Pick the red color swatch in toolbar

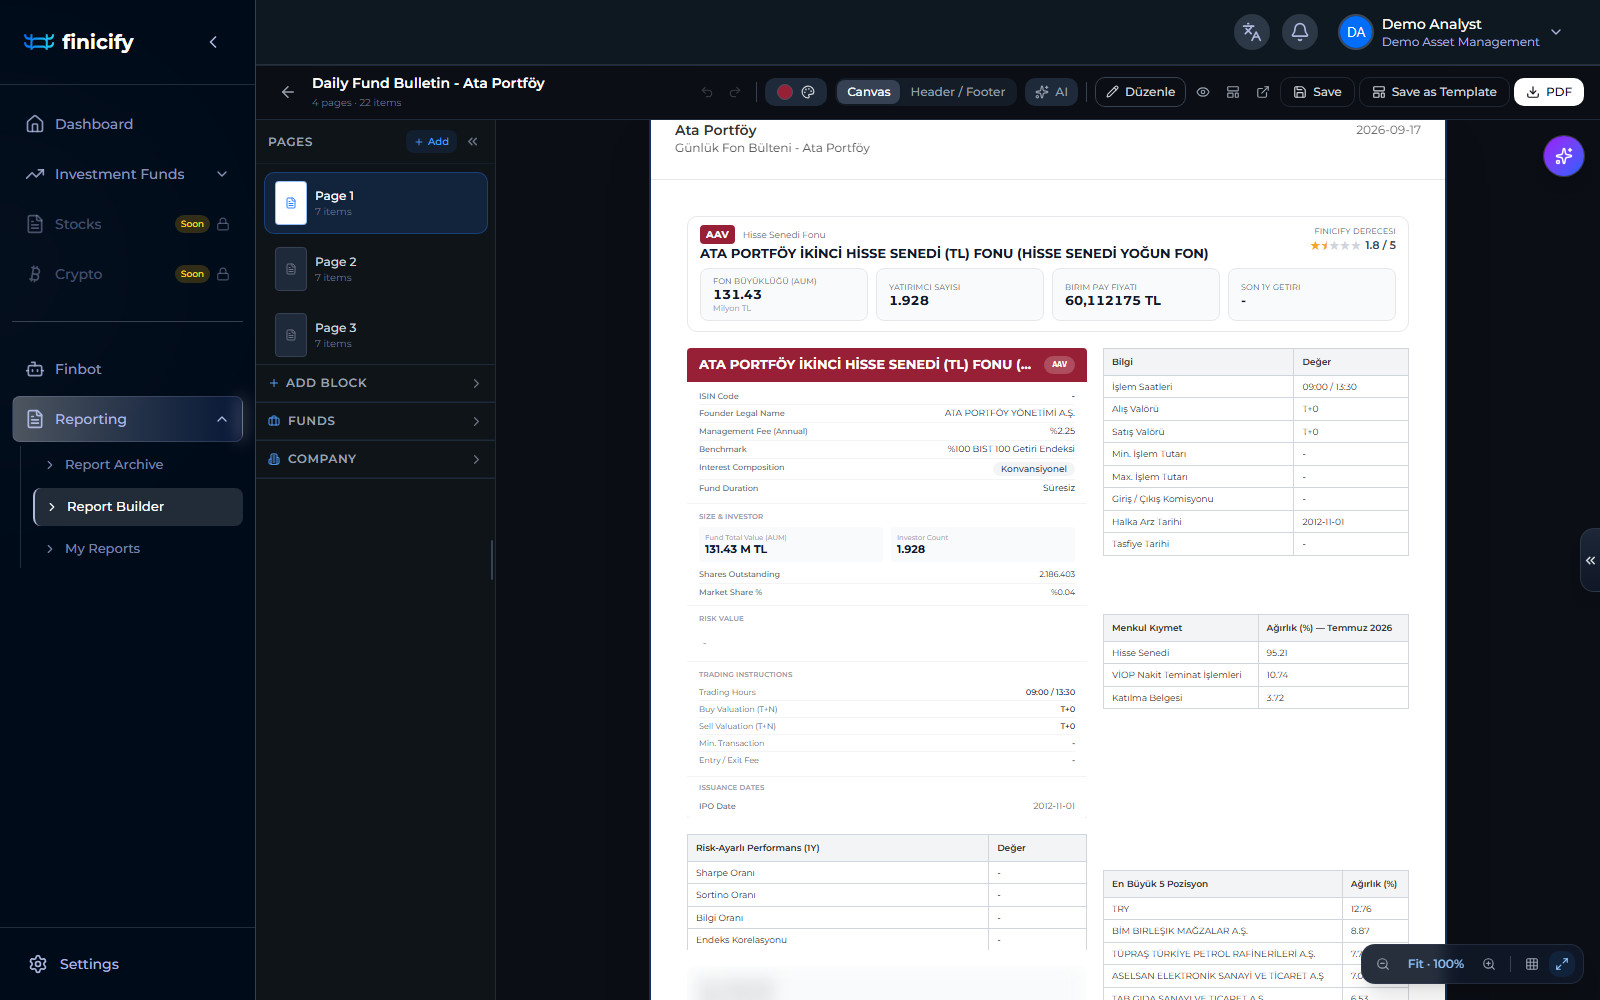[785, 92]
